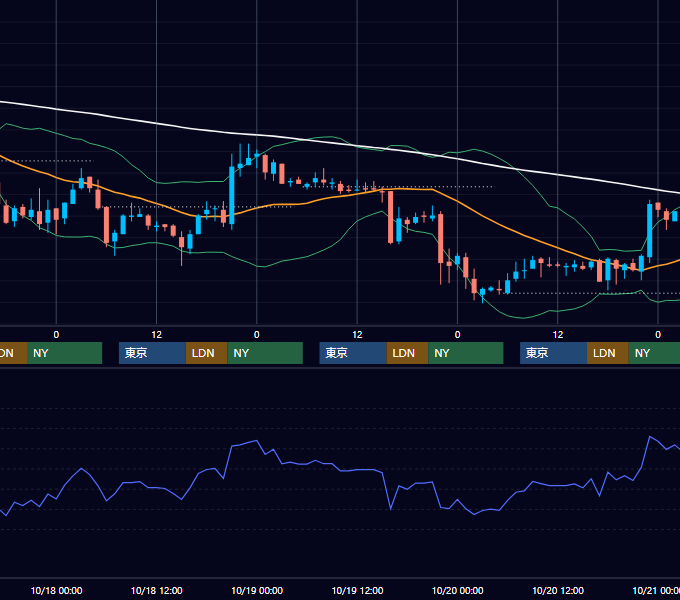Click the 10/18 12:00 date label
The height and width of the screenshot is (600, 680).
tap(157, 590)
